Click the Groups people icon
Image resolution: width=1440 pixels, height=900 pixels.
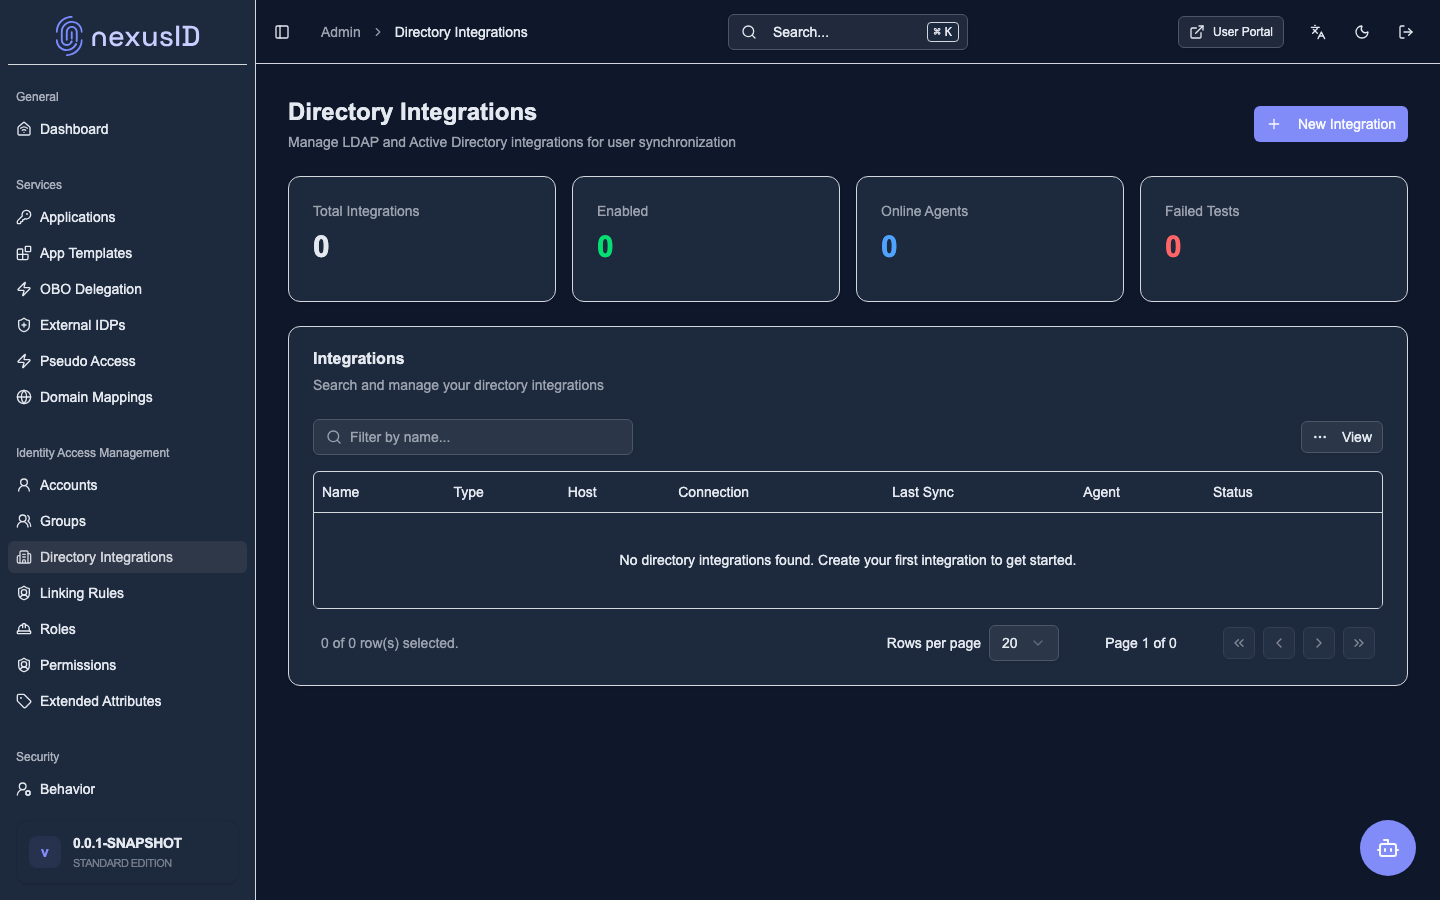click(24, 521)
